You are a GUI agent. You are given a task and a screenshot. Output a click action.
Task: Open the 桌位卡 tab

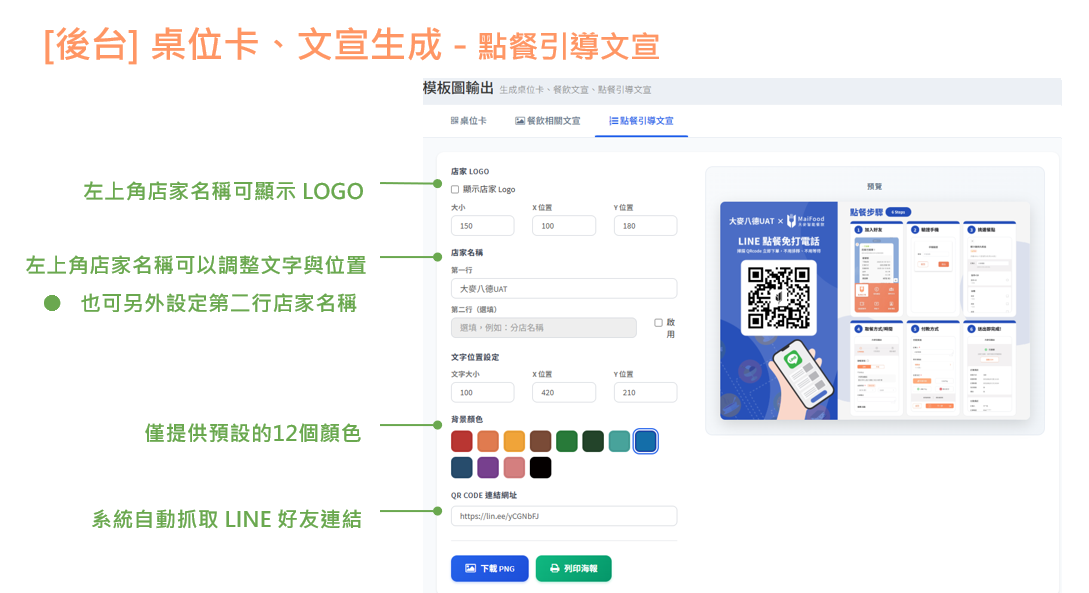[468, 121]
